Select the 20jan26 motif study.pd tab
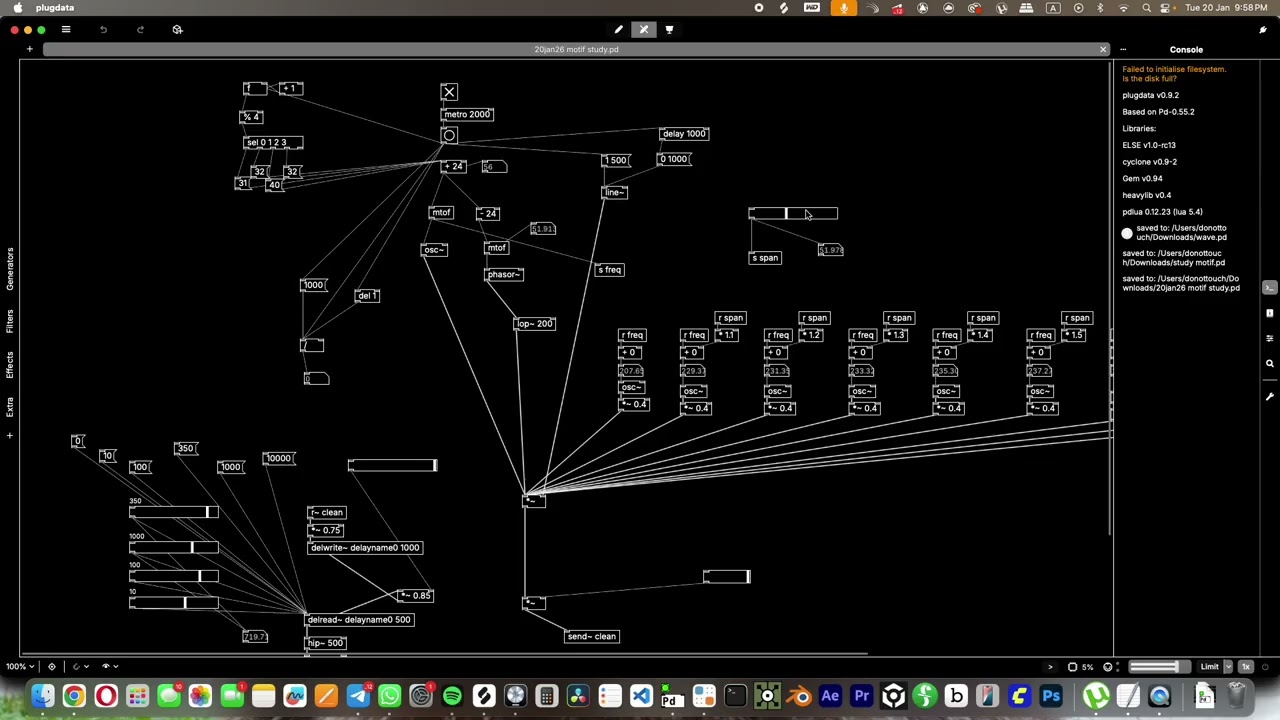 coord(576,49)
